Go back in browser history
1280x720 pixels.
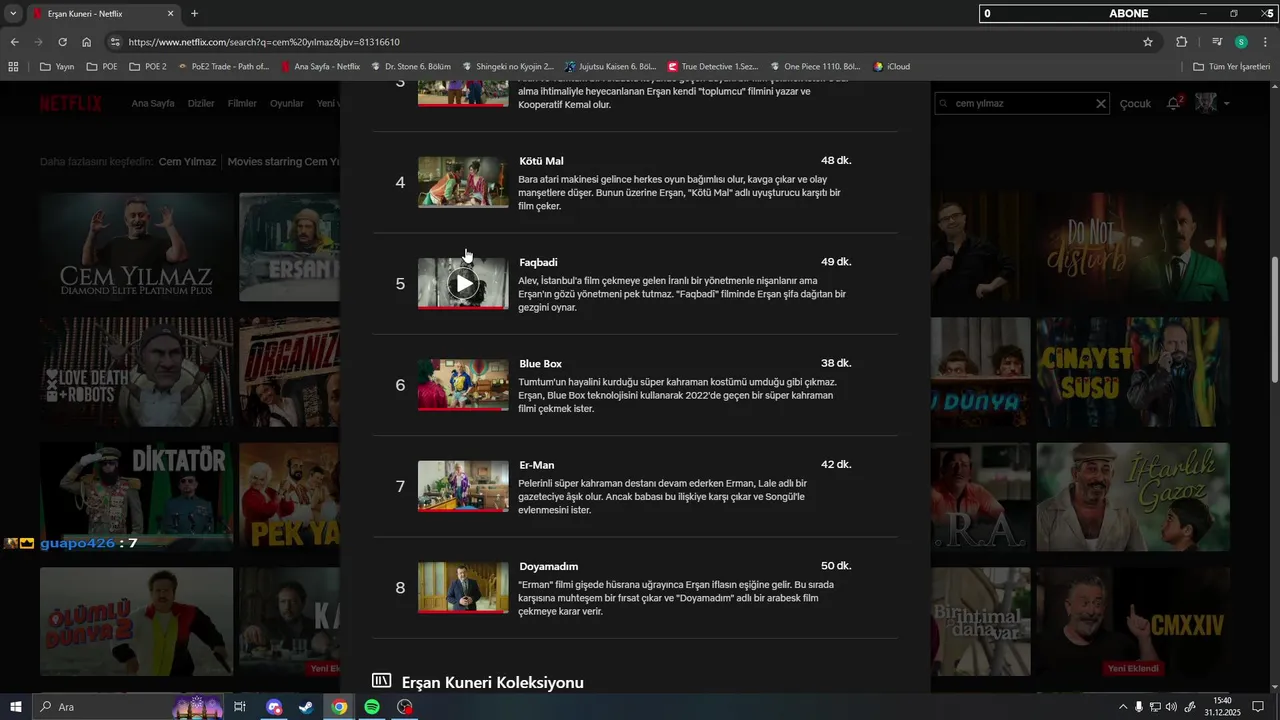14,42
